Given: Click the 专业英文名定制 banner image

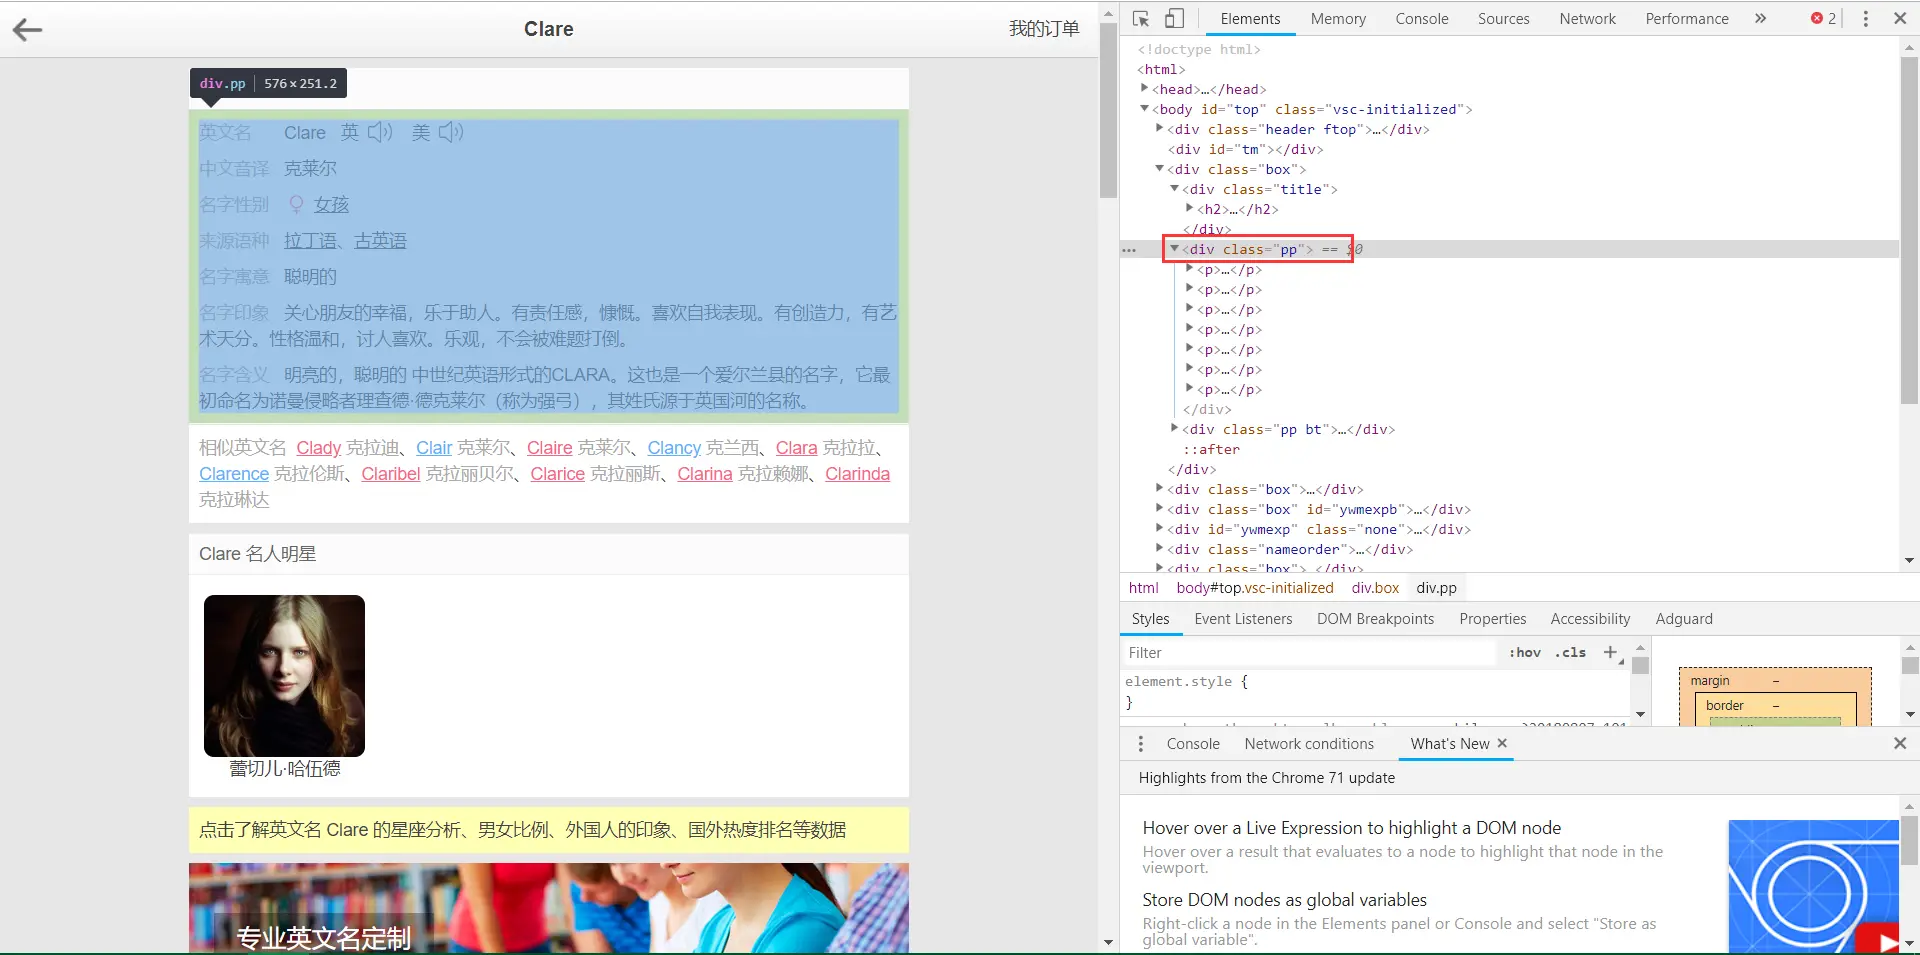Looking at the screenshot, I should [x=549, y=908].
